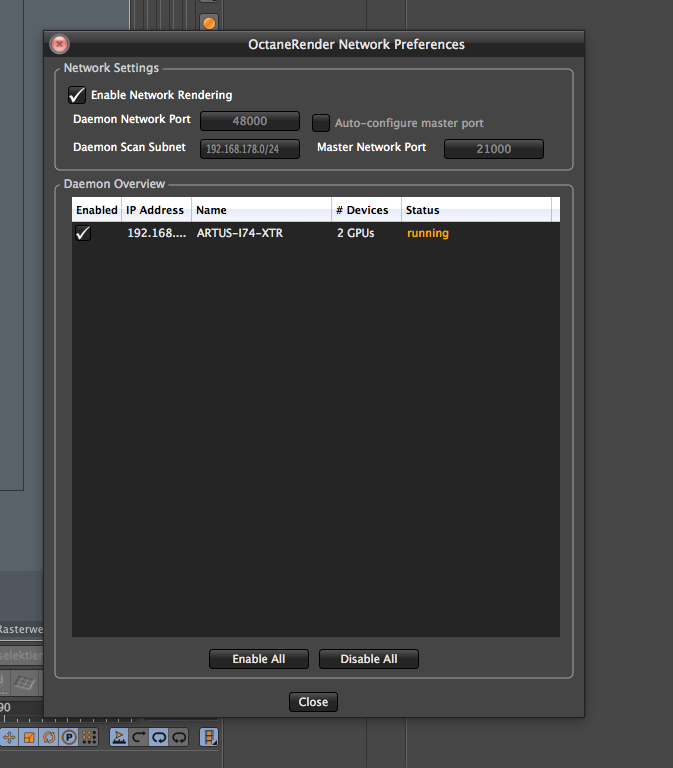Sort by the # Devices column header
Image resolution: width=673 pixels, height=768 pixels.
click(x=366, y=210)
